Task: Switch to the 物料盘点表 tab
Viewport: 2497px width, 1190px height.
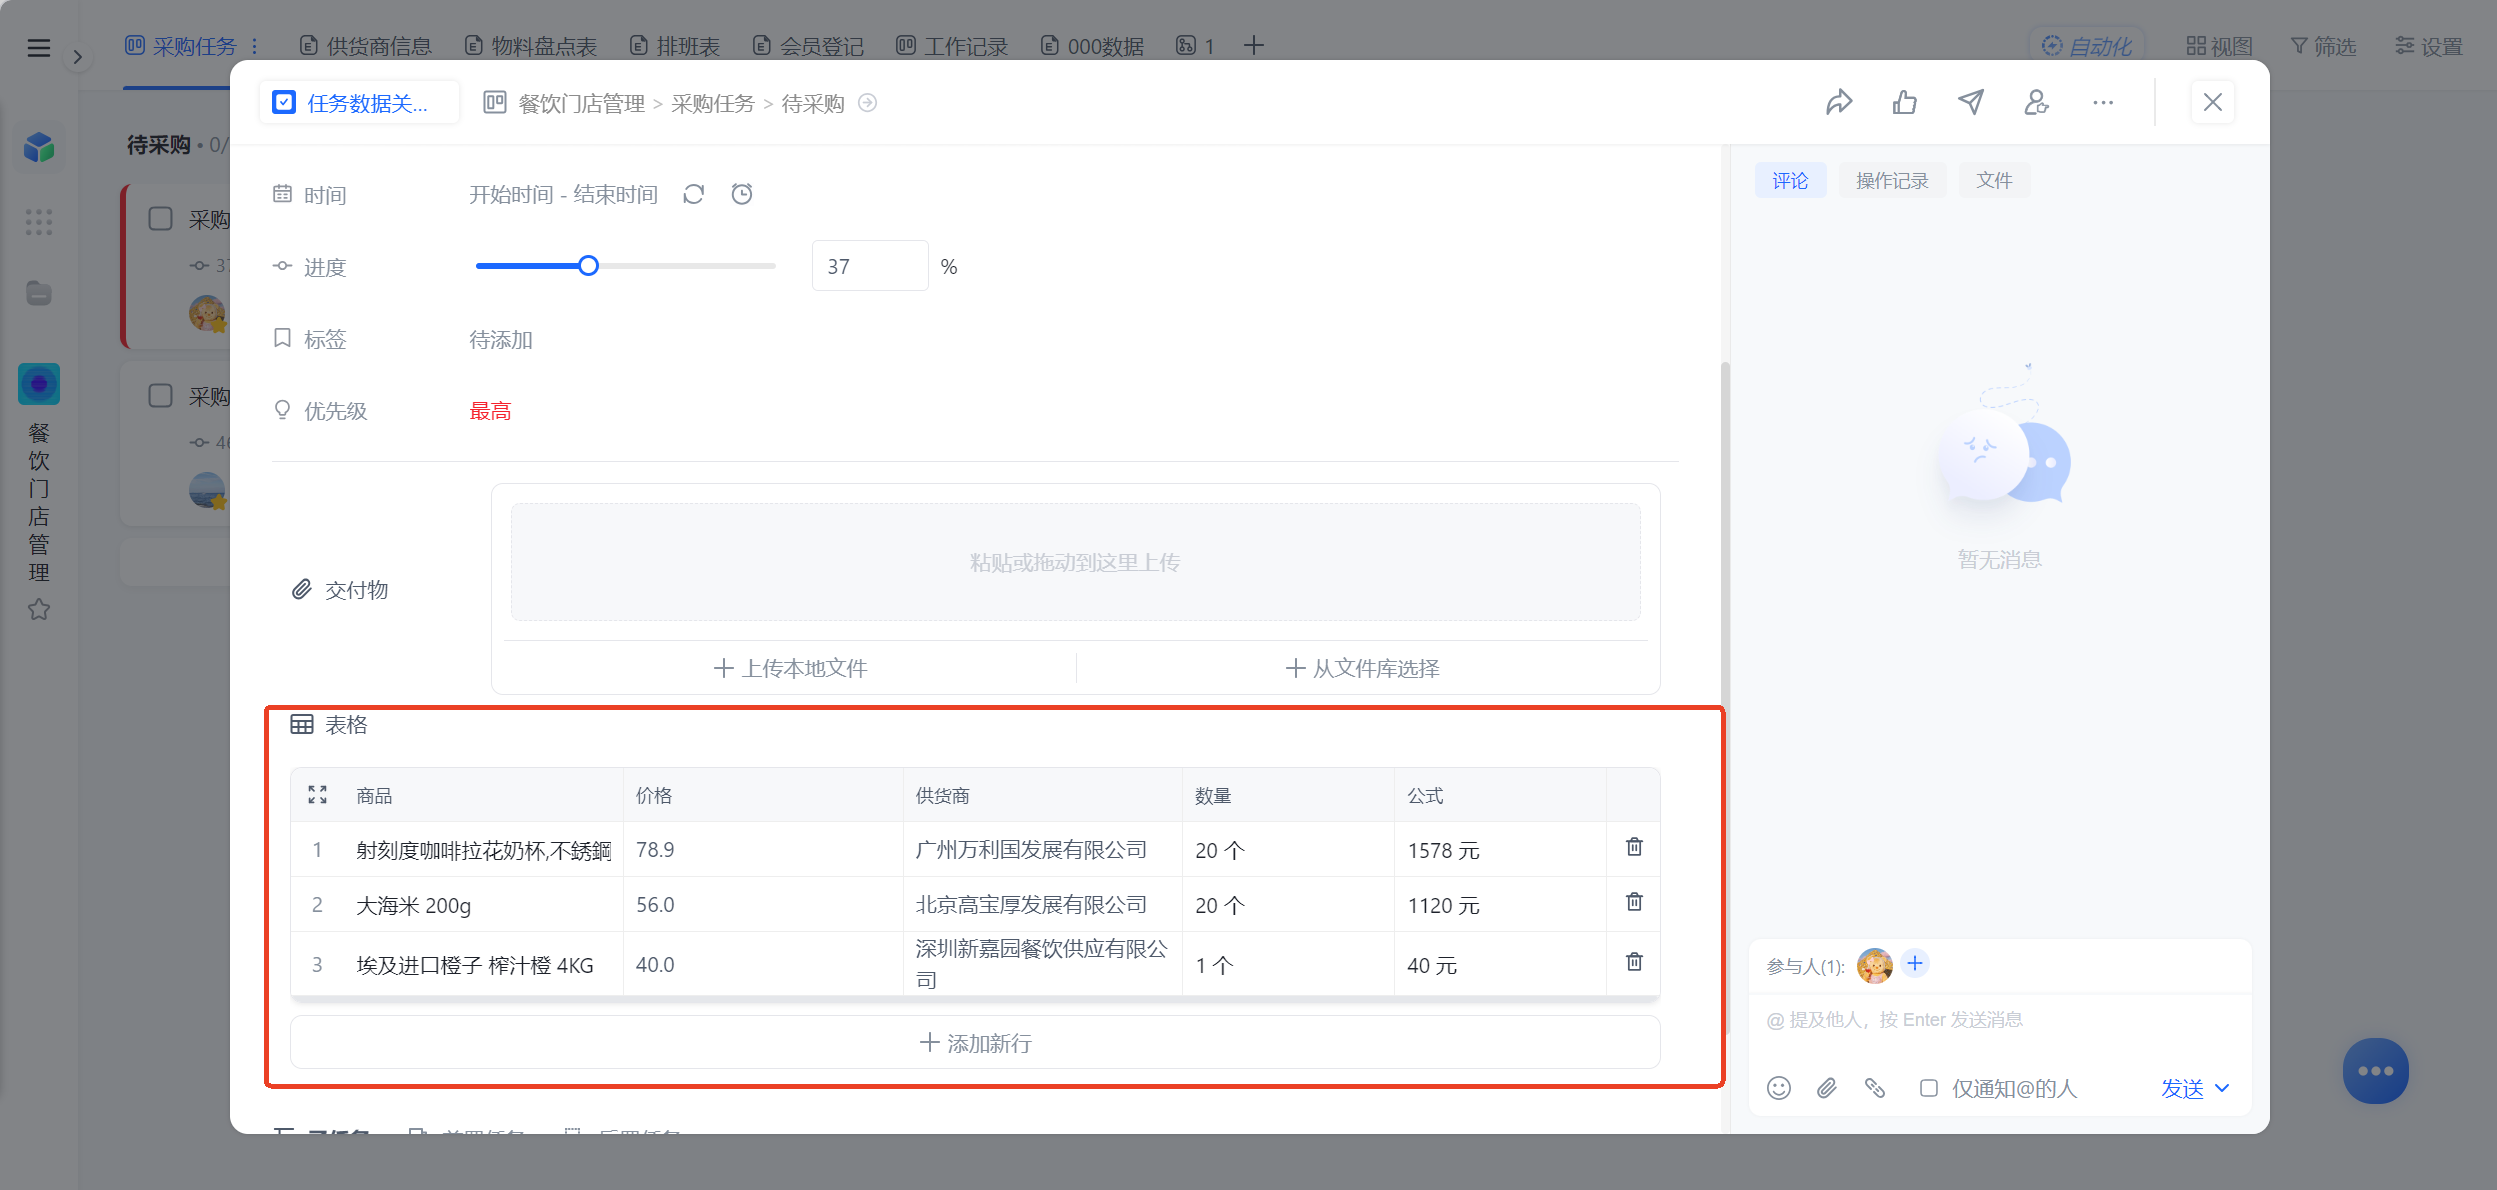Action: tap(531, 46)
